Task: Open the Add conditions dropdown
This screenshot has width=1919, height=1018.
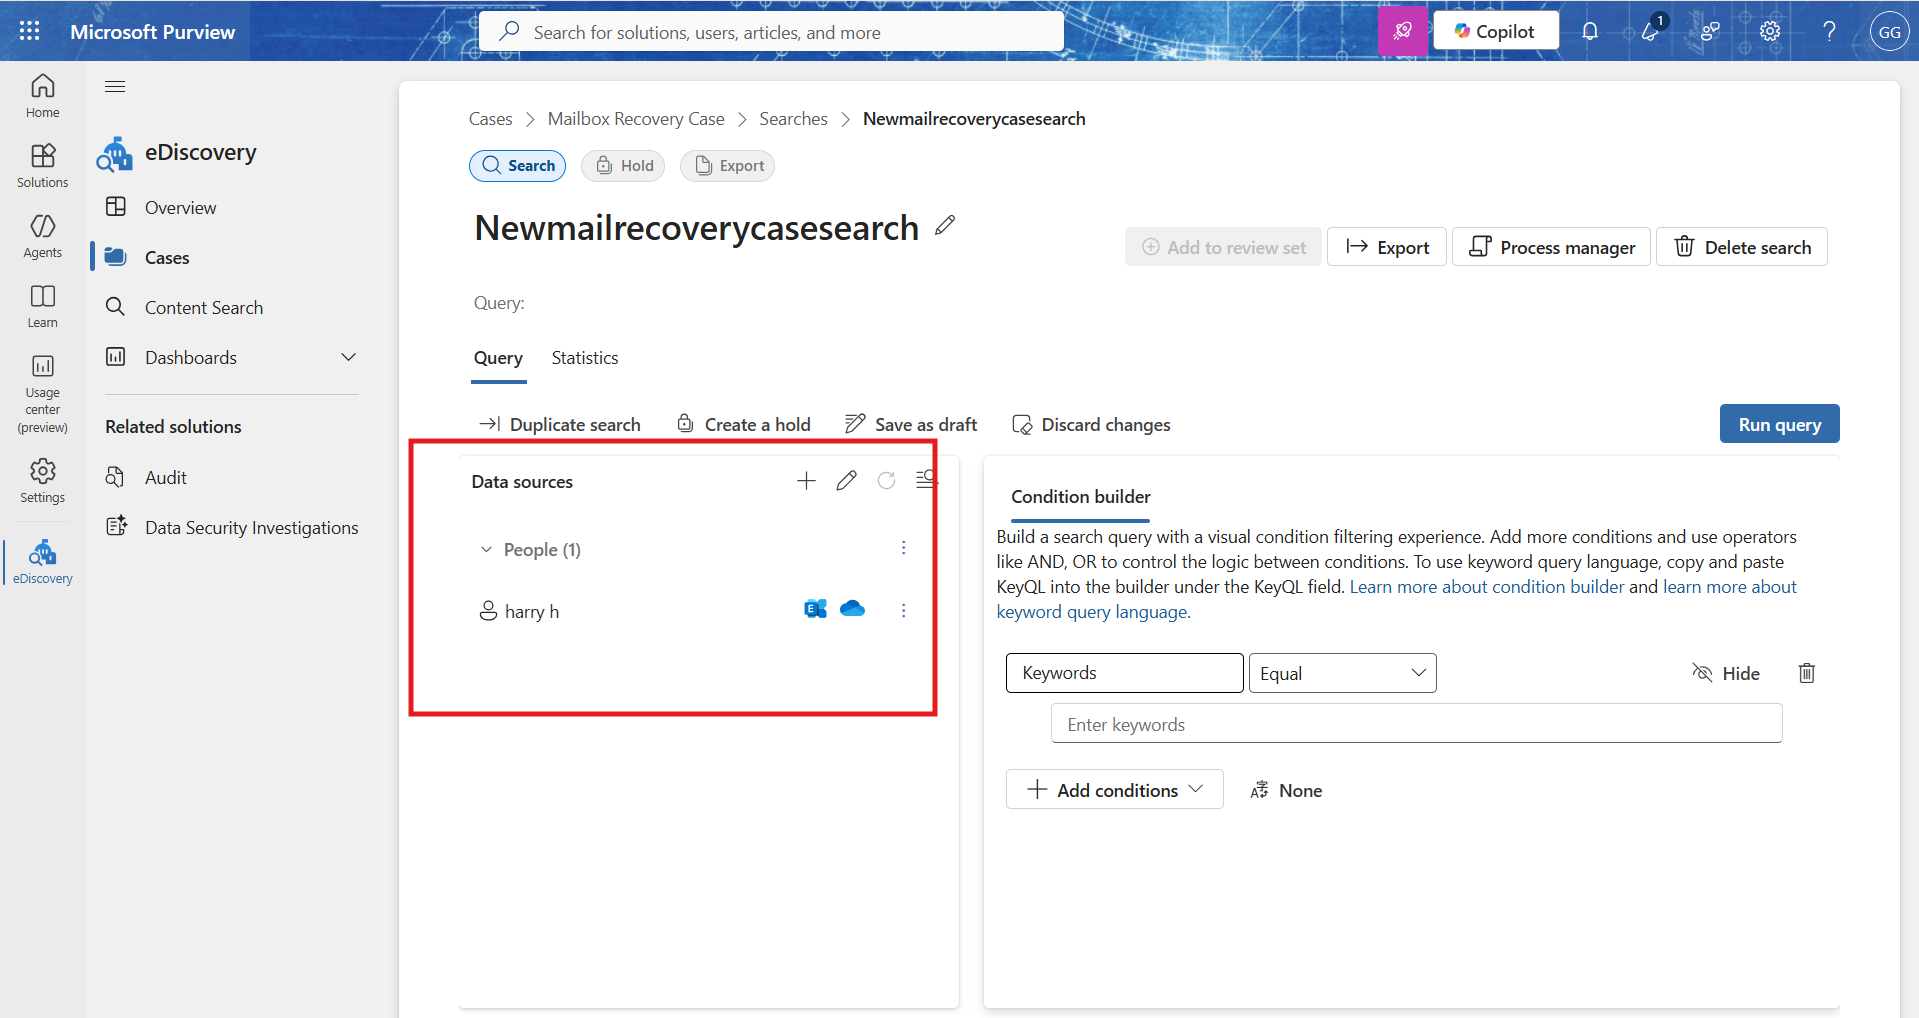Action: click(1114, 789)
